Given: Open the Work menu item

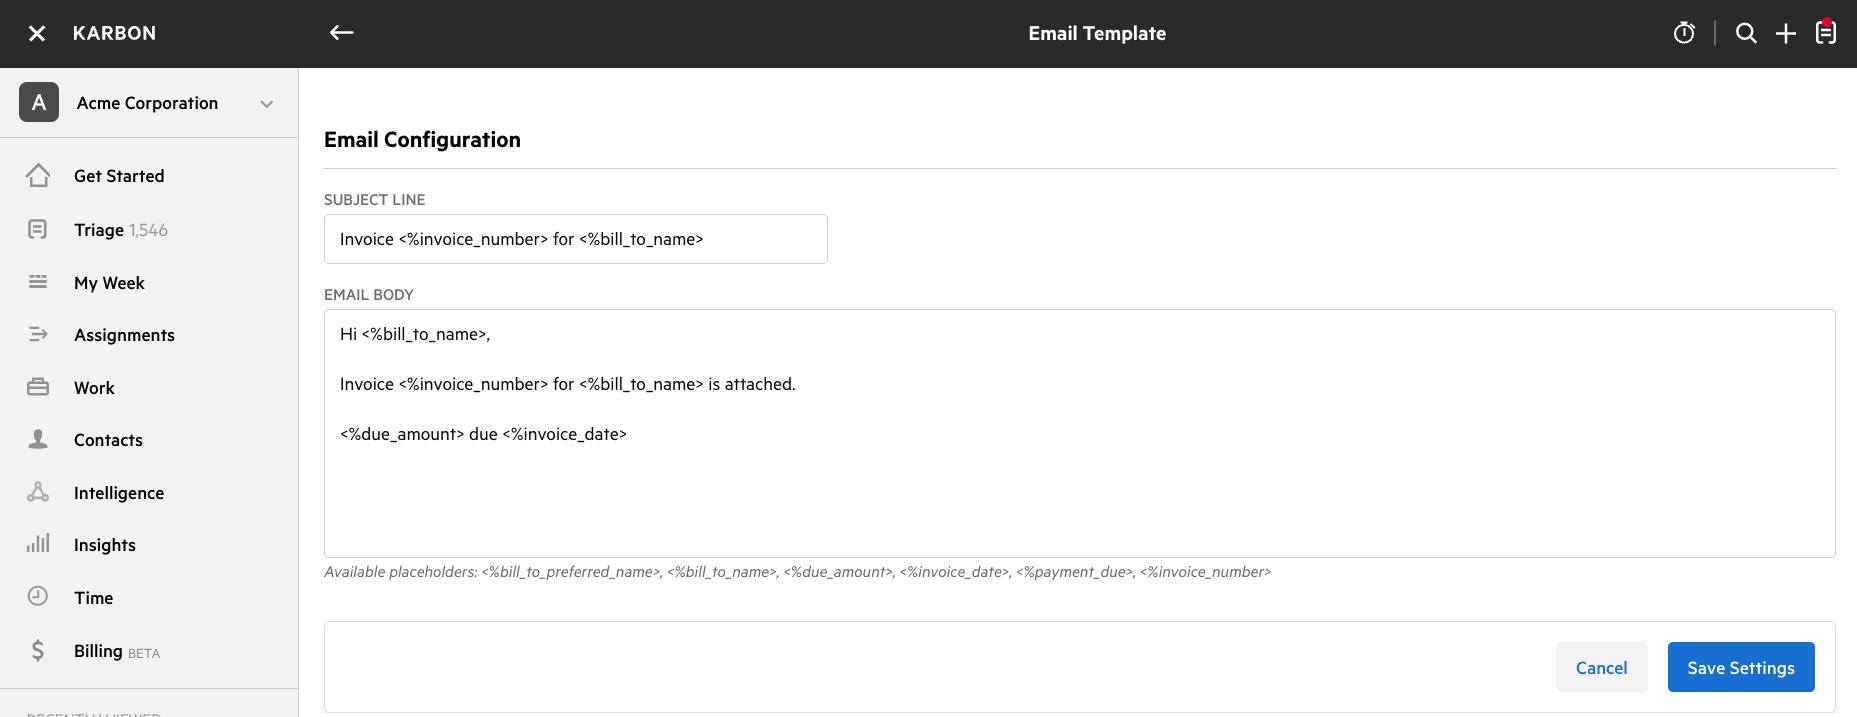Looking at the screenshot, I should click(x=93, y=387).
